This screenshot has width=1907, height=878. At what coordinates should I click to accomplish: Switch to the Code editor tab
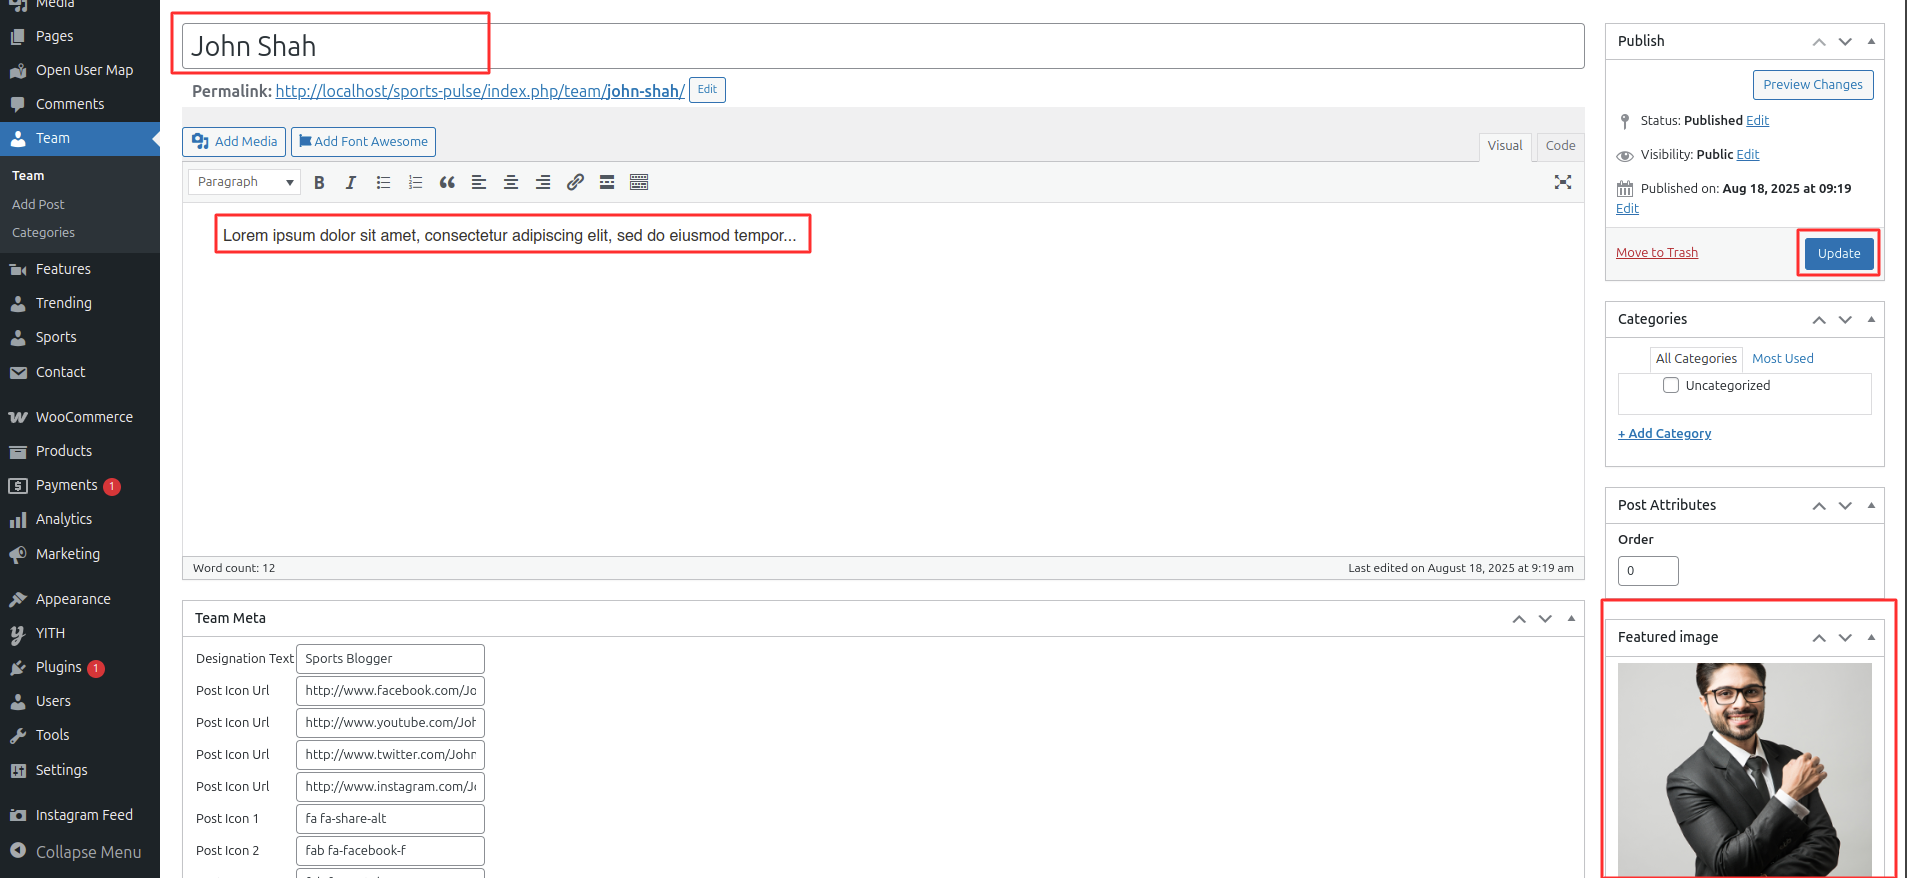click(1560, 146)
